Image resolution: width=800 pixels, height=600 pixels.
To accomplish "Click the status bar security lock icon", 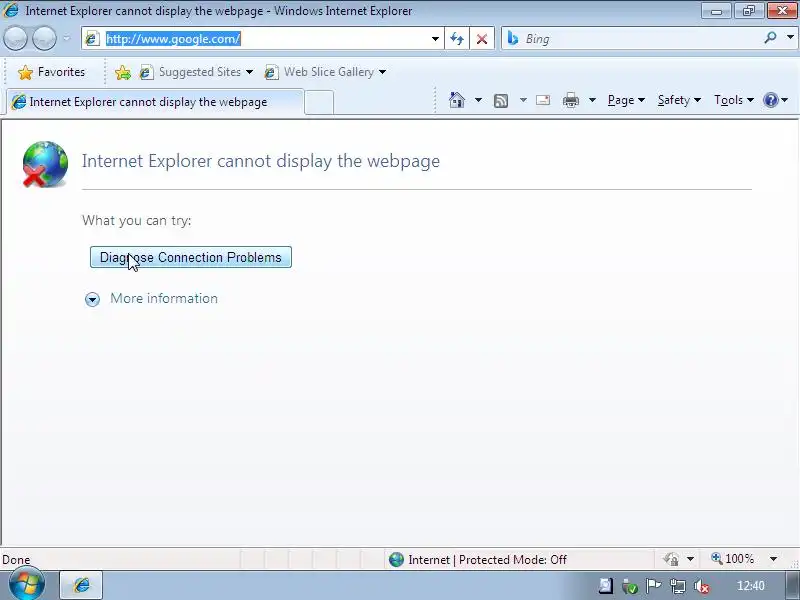I will pyautogui.click(x=671, y=559).
